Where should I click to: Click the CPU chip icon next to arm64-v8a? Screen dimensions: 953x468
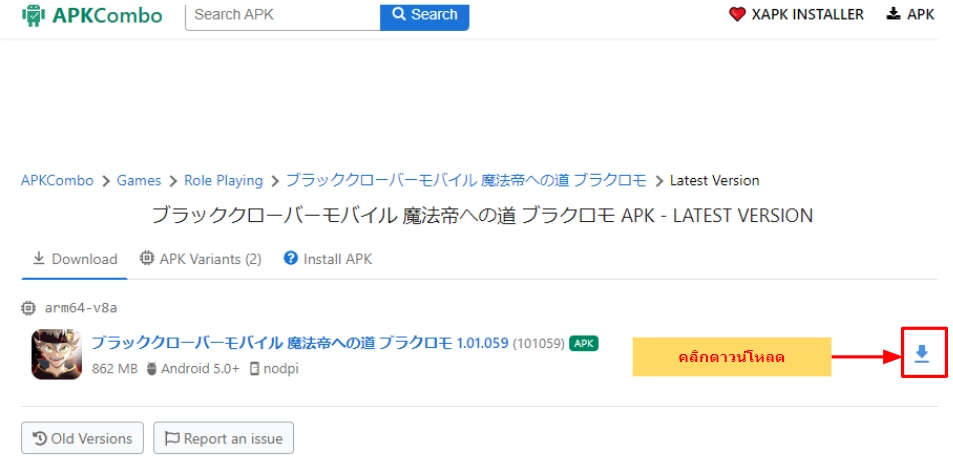click(29, 308)
